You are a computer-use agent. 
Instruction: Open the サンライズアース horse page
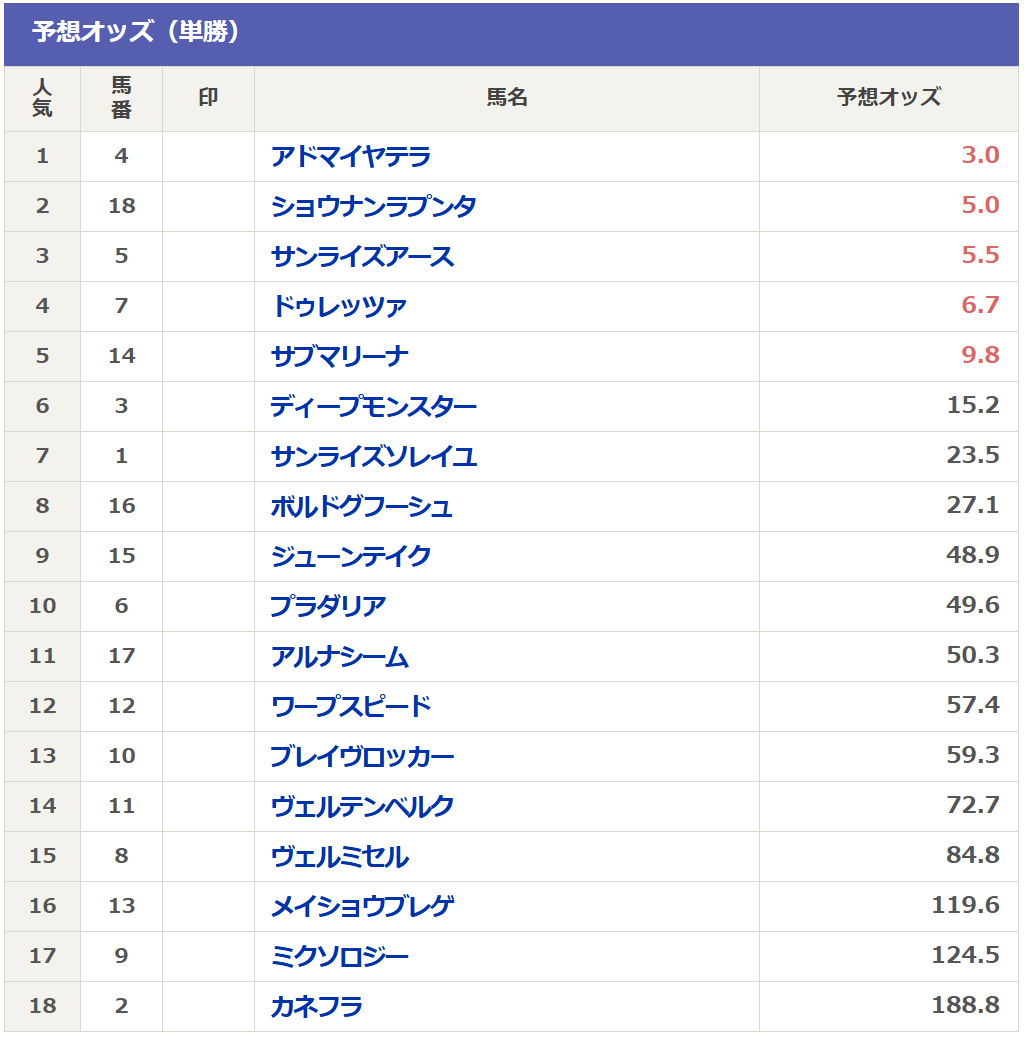point(362,257)
